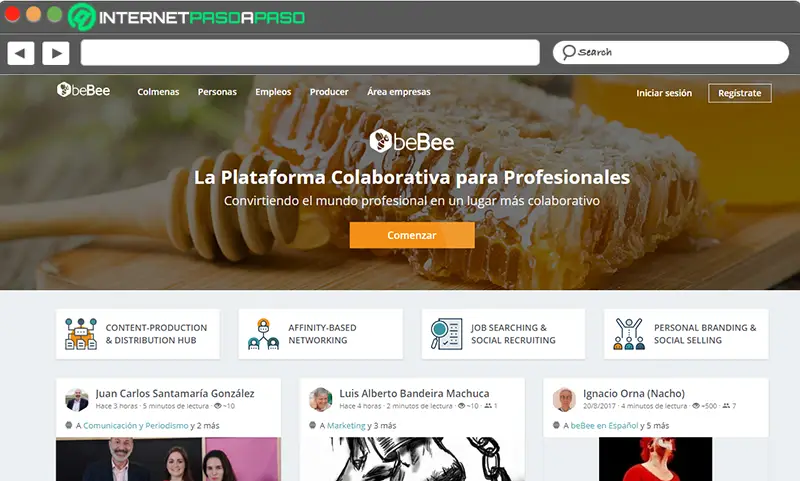Click the empty browser address bar

tap(310, 53)
